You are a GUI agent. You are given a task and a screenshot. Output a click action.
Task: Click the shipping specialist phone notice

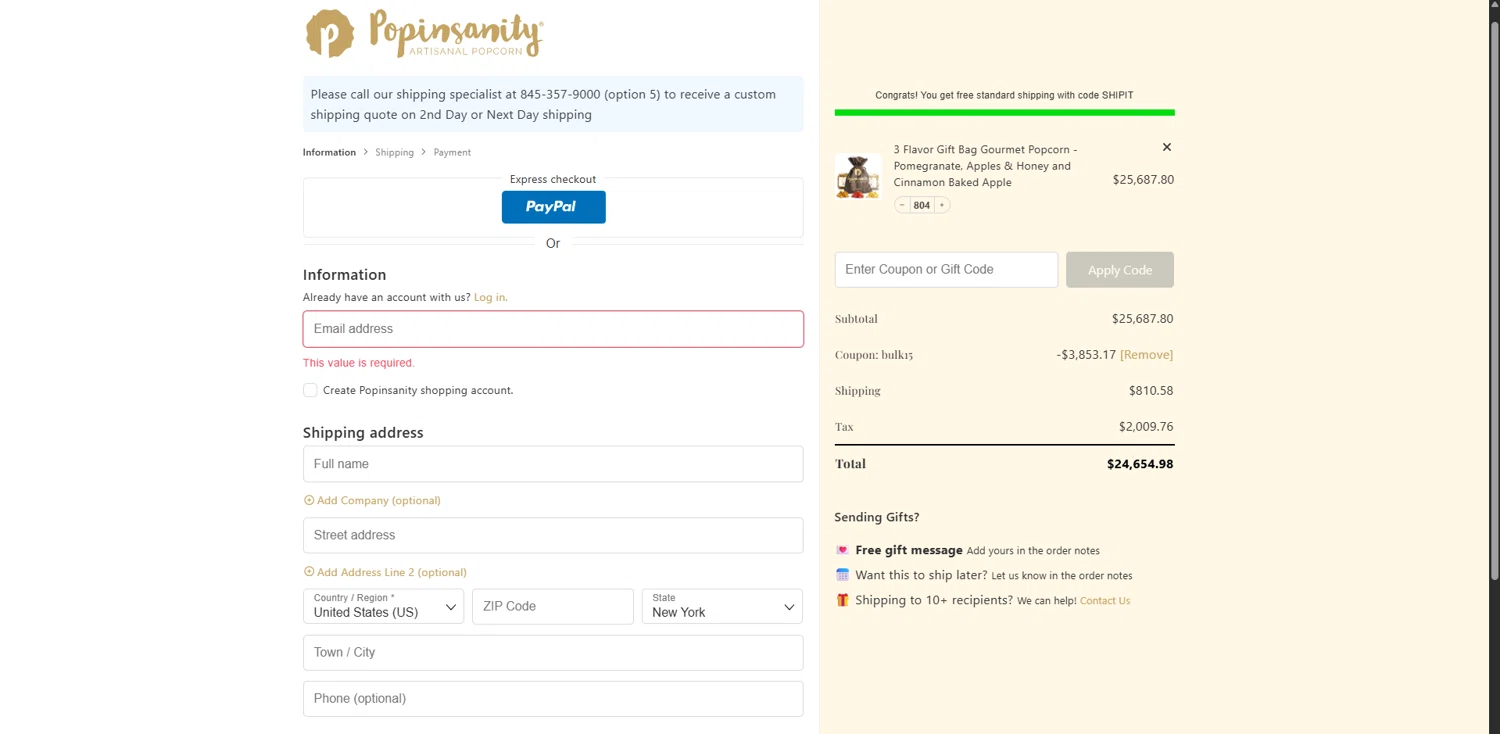click(553, 104)
